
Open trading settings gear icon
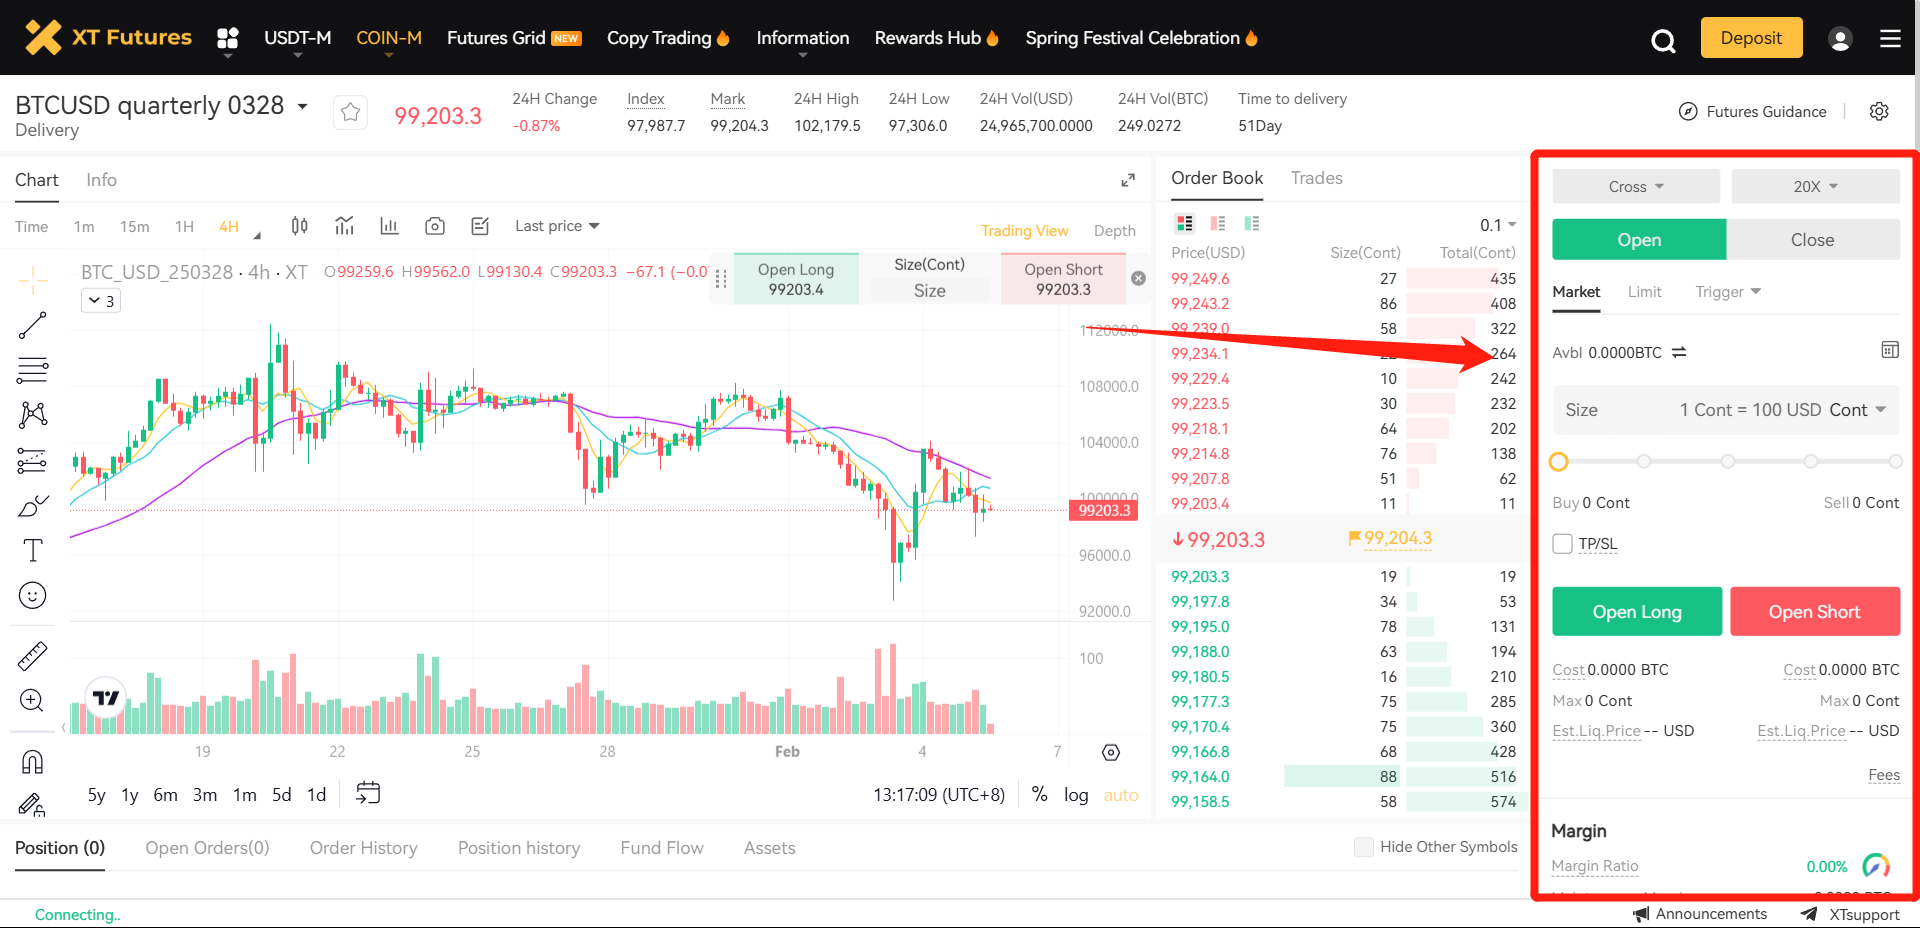[1879, 111]
